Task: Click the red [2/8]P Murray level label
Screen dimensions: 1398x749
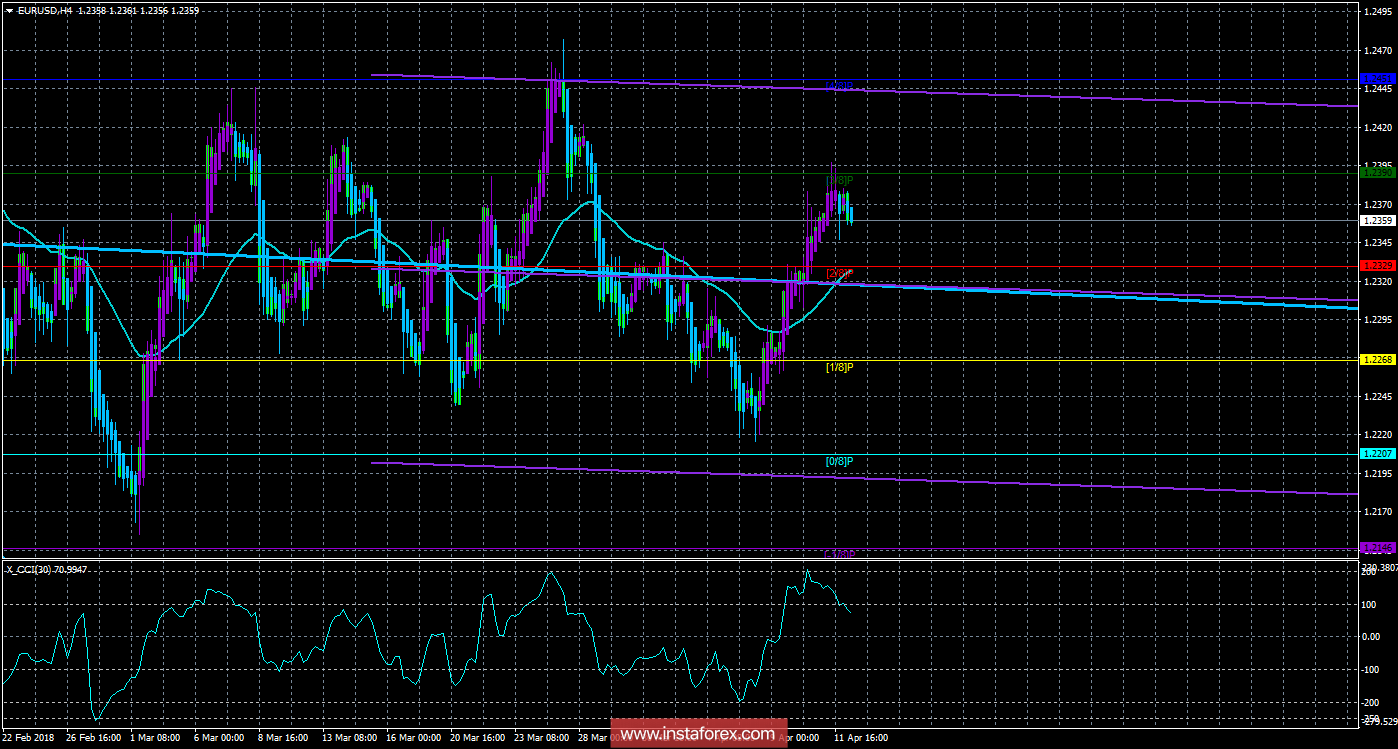Action: [839, 273]
